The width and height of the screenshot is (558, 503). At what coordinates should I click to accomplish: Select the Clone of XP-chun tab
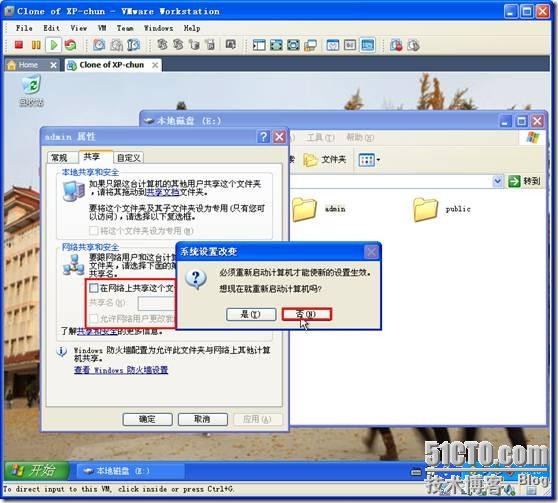click(x=112, y=65)
